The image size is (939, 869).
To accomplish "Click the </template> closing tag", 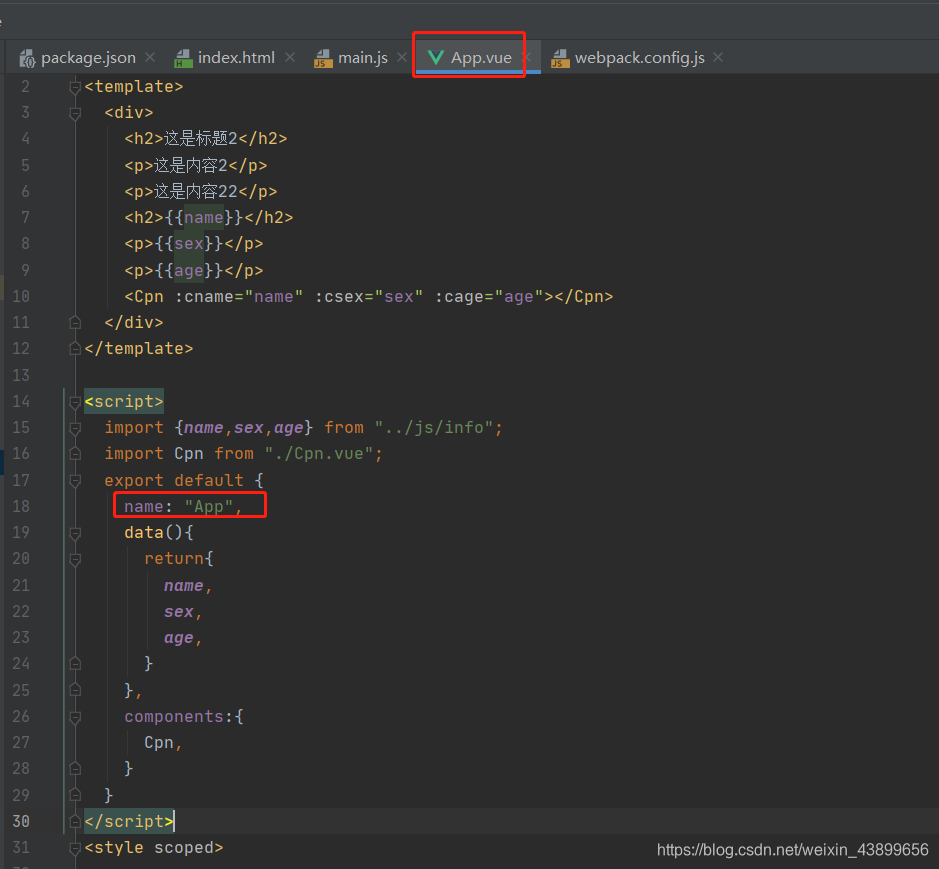I will pos(139,349).
